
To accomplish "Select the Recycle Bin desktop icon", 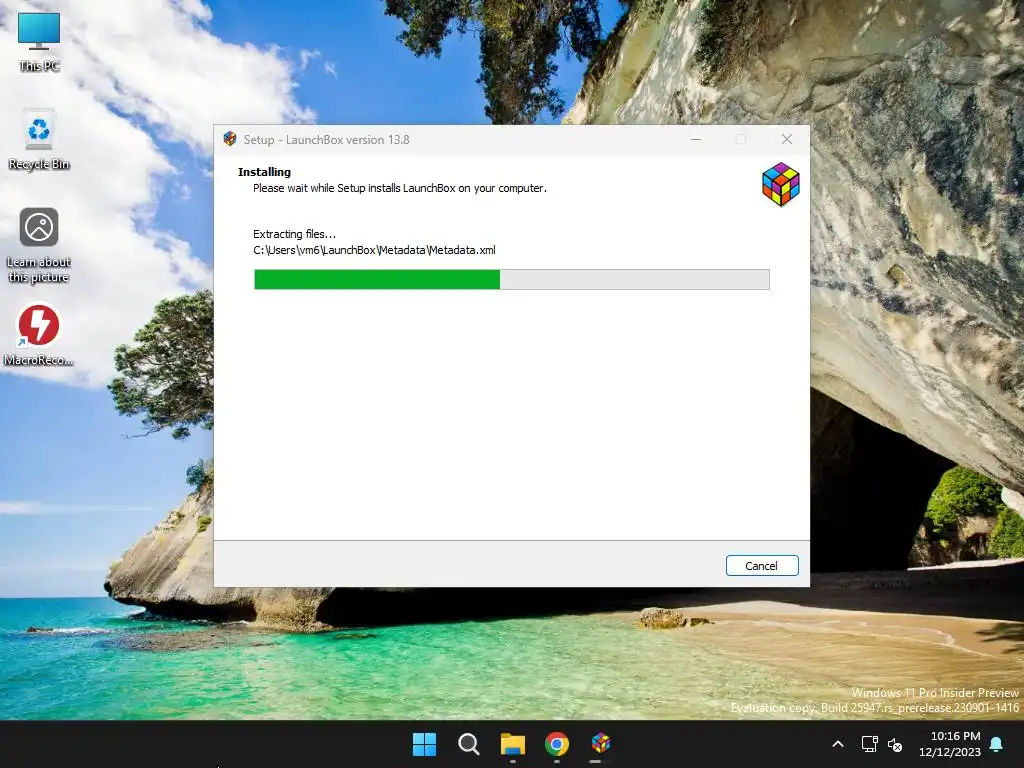I will tap(39, 140).
